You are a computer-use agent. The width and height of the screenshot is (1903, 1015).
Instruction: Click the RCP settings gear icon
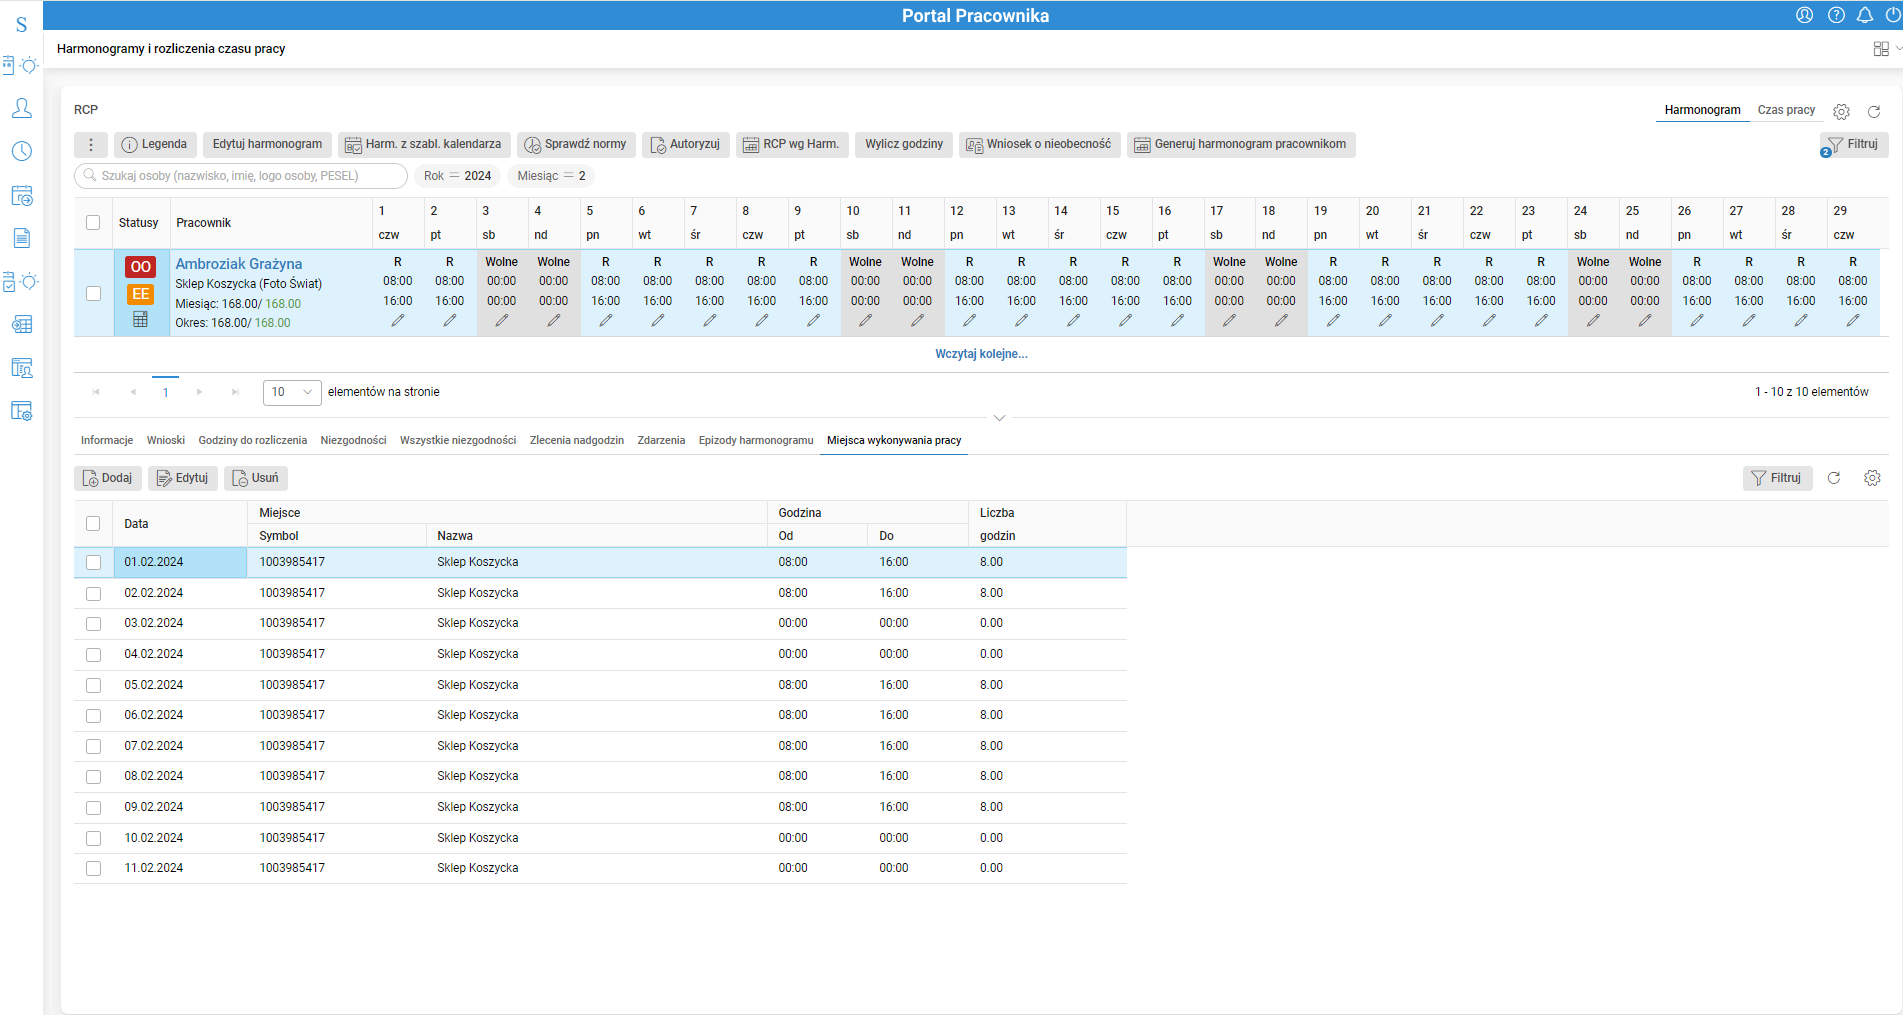coord(1841,111)
